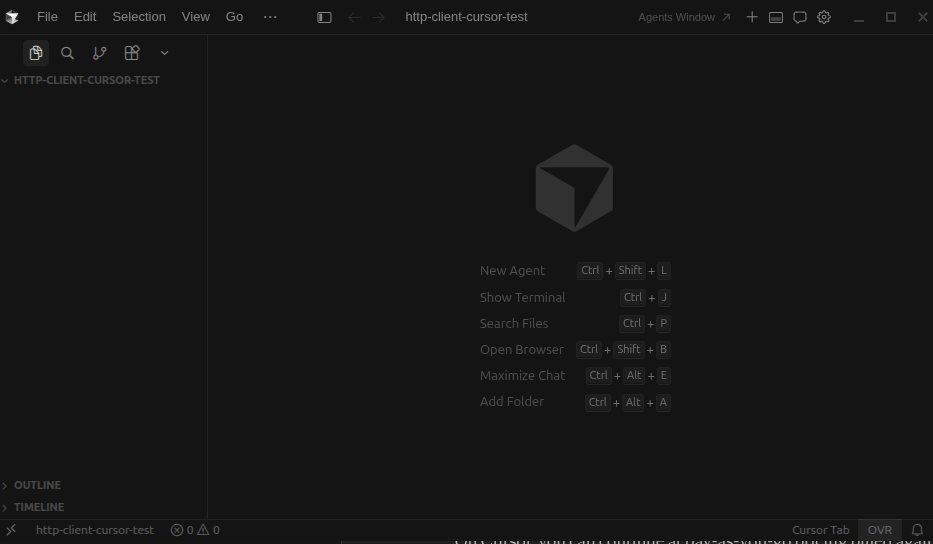The image size is (933, 544).
Task: Toggle OVR overtype mode indicator
Action: [x=879, y=530]
